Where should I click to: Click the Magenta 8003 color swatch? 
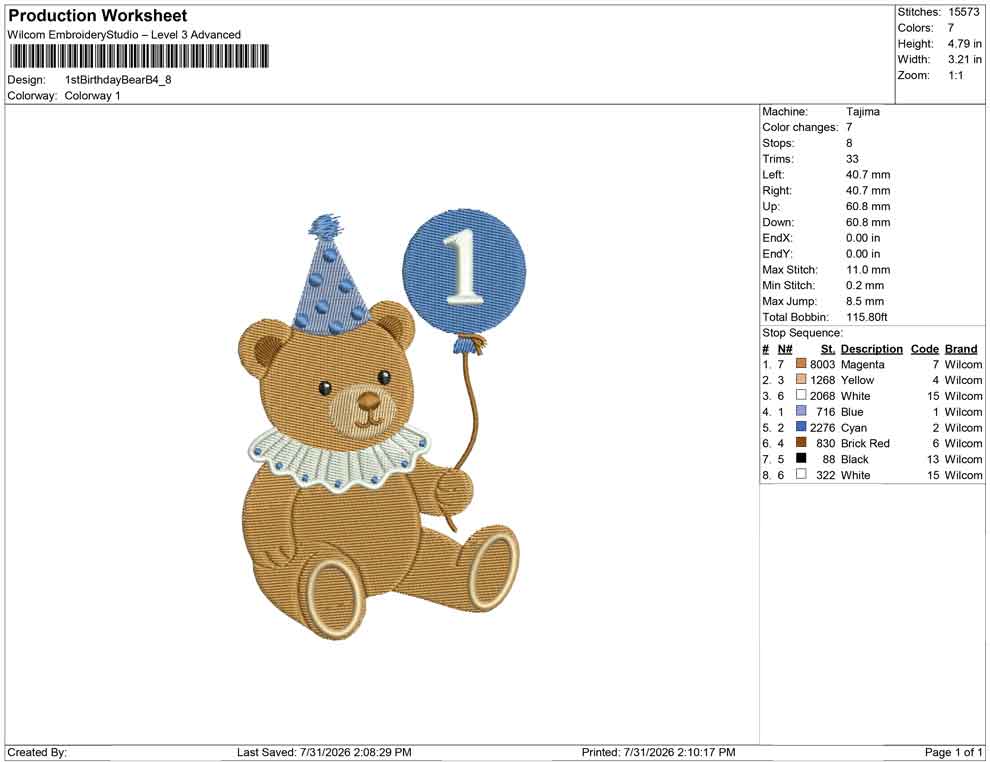801,364
